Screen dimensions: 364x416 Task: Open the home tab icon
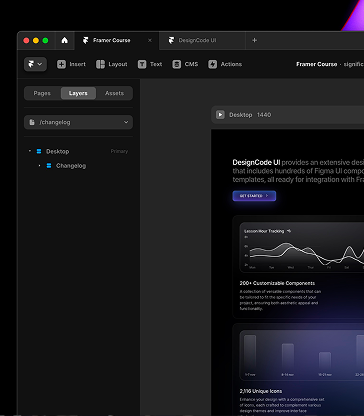[x=65, y=40]
